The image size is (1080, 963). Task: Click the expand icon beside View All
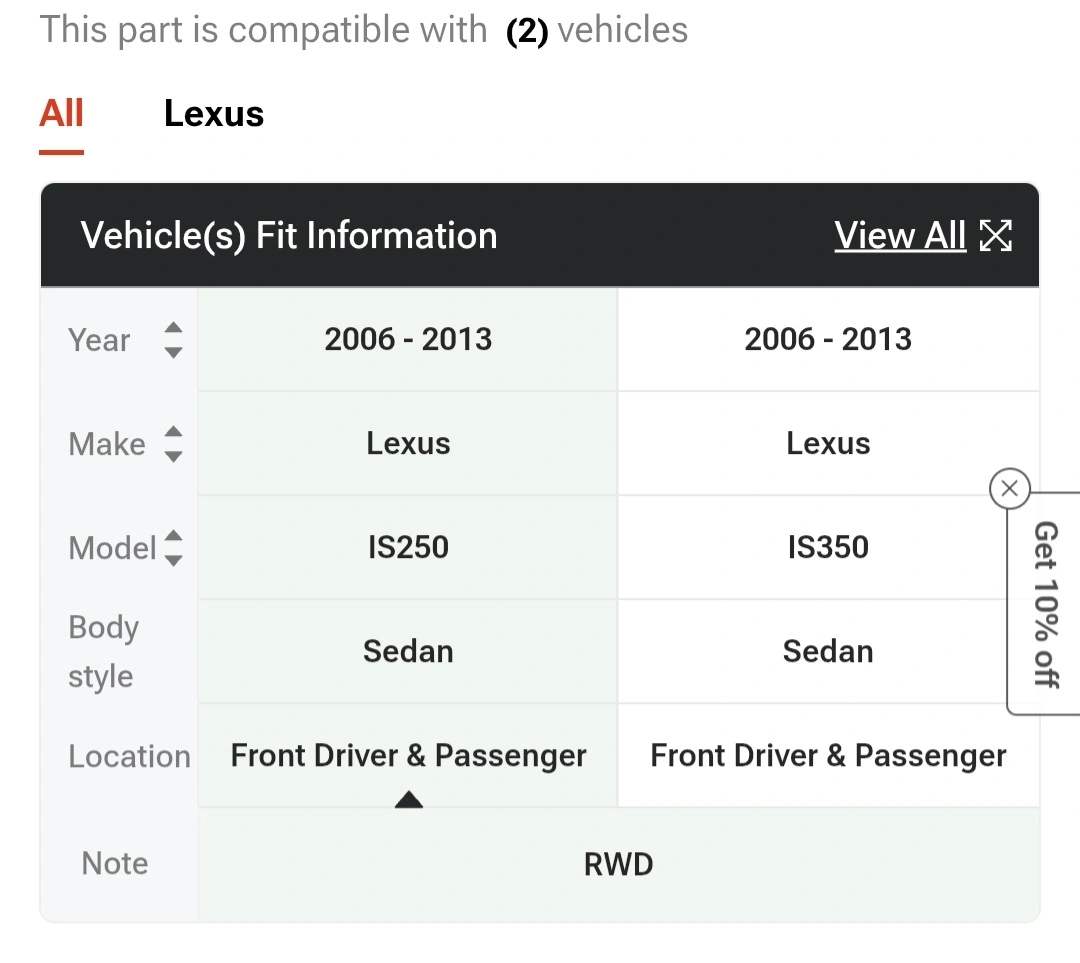pos(995,236)
